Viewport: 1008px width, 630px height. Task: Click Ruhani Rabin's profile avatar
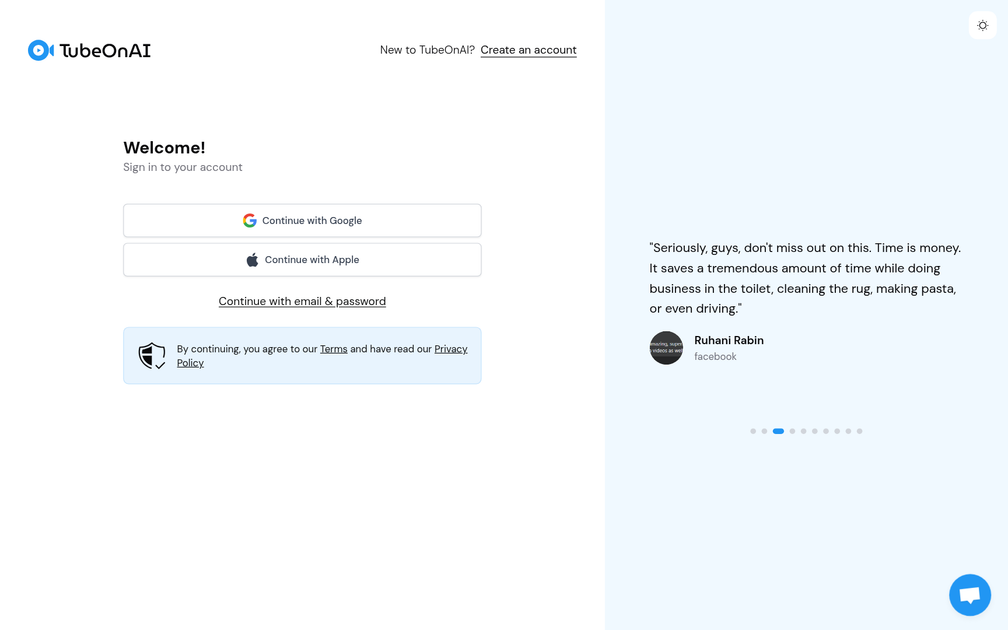pos(666,347)
